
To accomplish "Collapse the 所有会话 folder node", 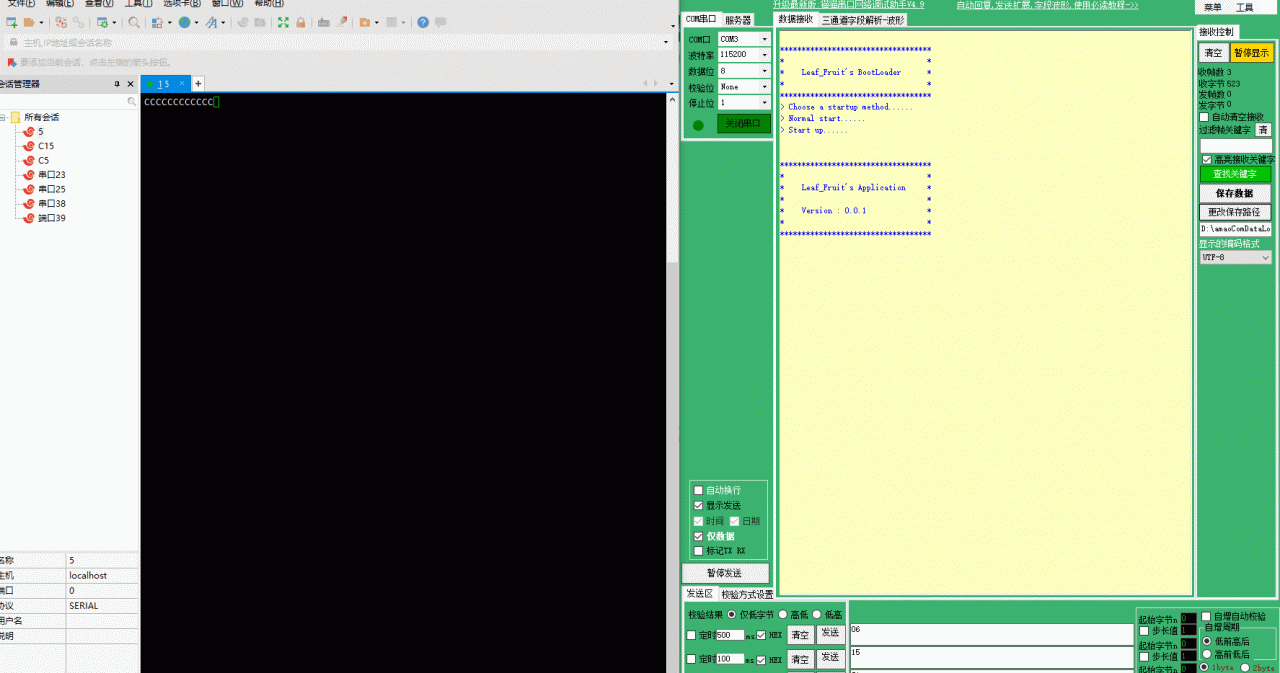I will click(3, 117).
